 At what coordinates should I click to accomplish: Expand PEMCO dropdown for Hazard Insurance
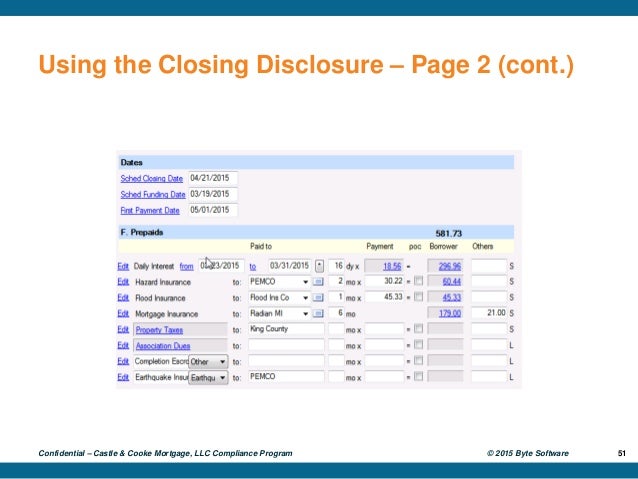(x=305, y=282)
